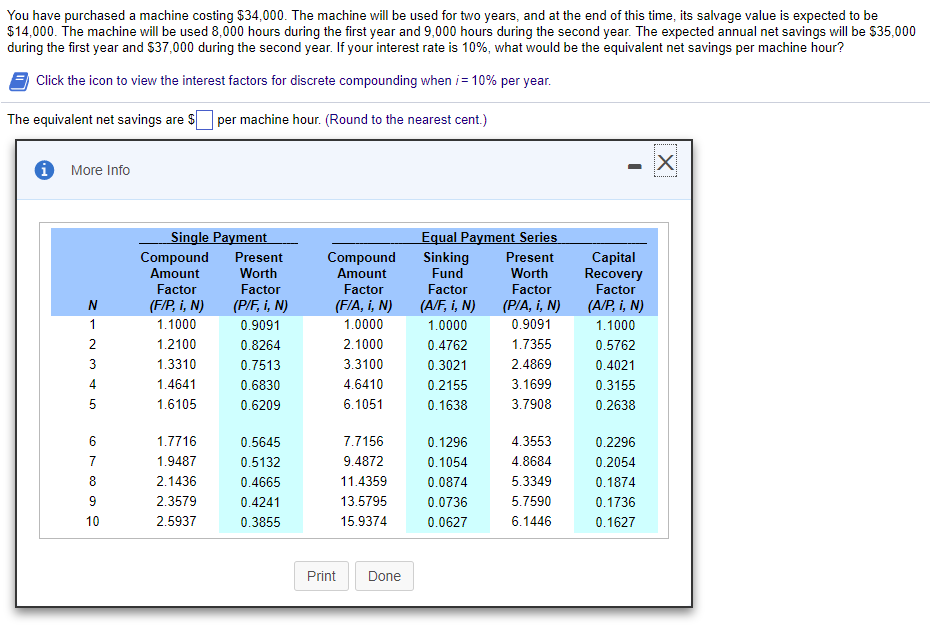Select the value 11.4359 in row 8
The width and height of the screenshot is (930, 630).
pyautogui.click(x=363, y=481)
